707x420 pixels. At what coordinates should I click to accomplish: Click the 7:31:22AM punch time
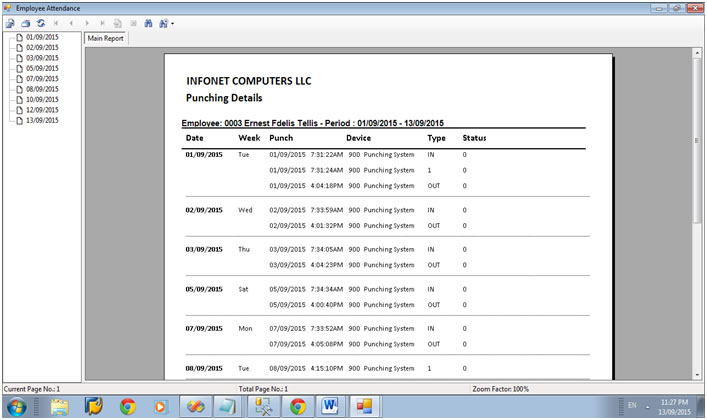tap(326, 155)
